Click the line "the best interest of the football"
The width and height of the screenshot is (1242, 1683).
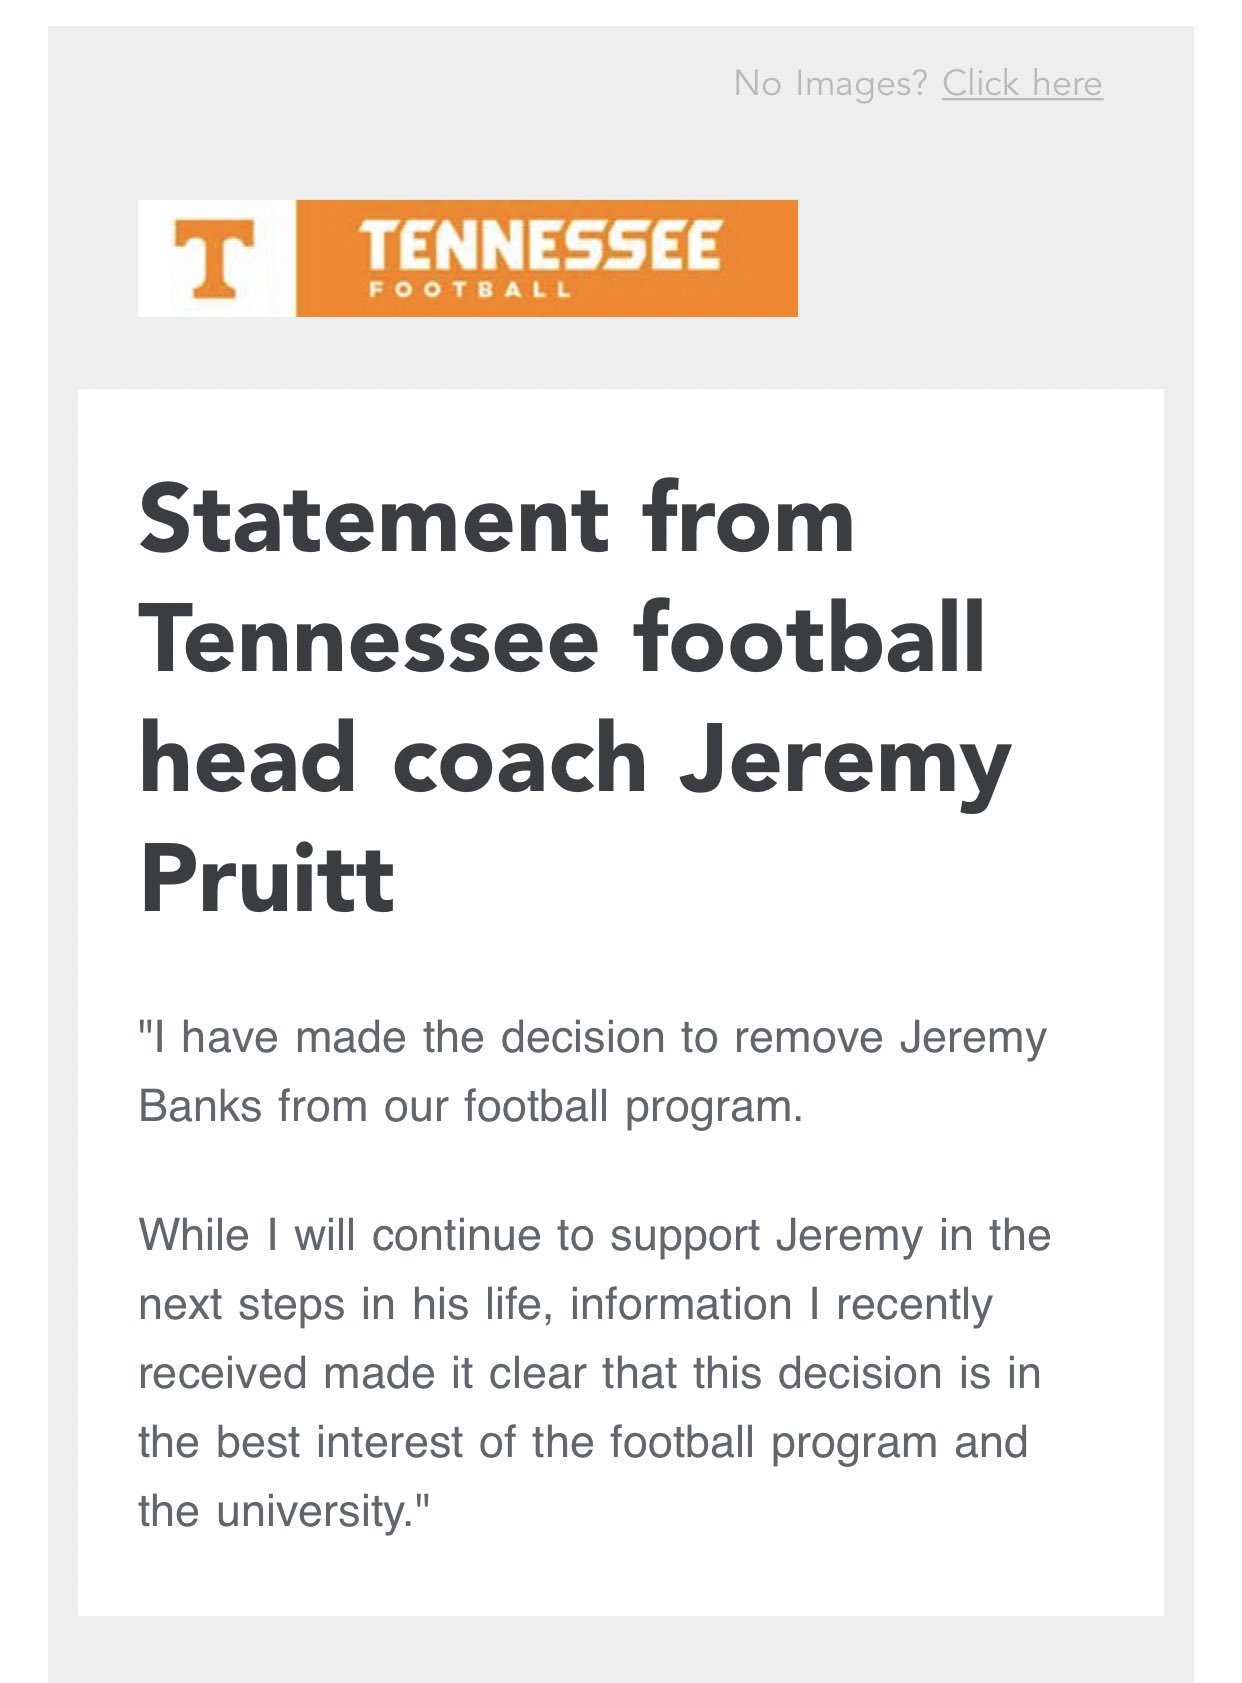click(x=583, y=1443)
